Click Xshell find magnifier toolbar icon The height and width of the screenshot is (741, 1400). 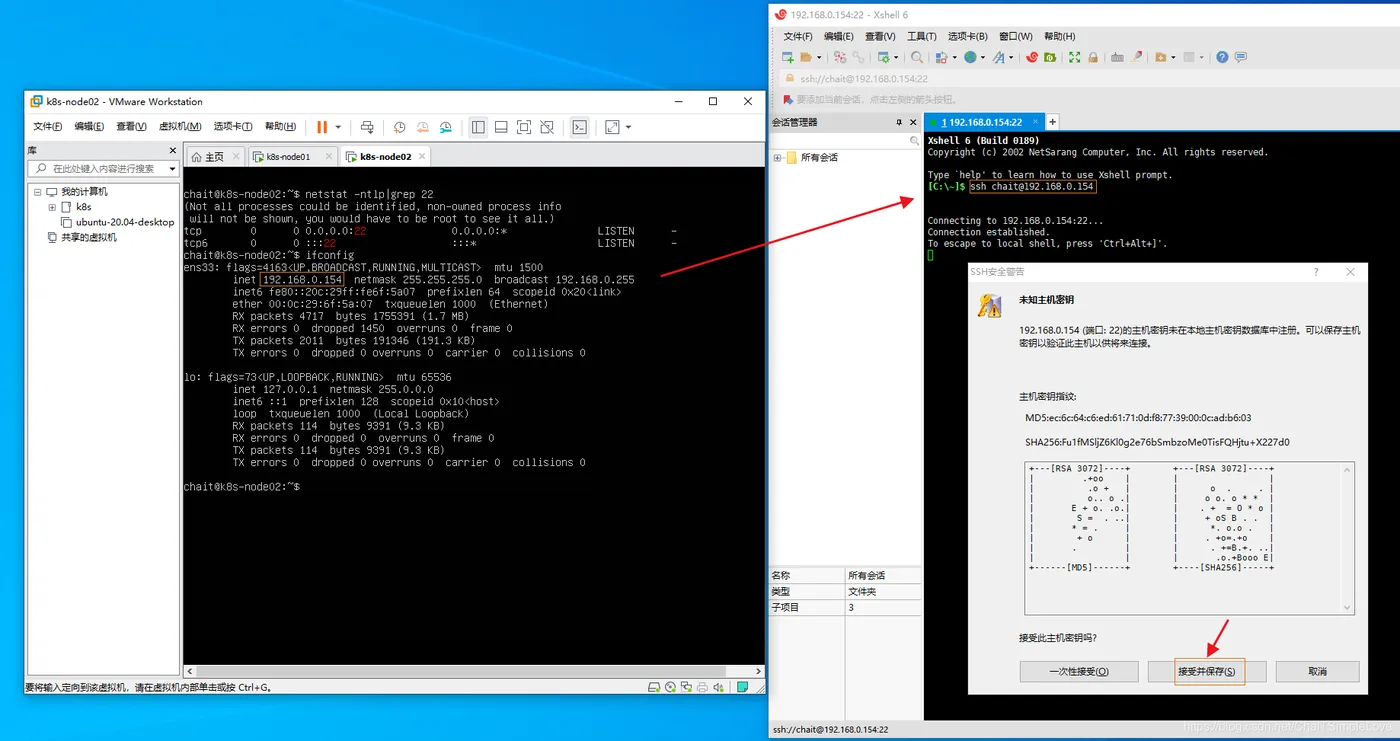coord(916,57)
